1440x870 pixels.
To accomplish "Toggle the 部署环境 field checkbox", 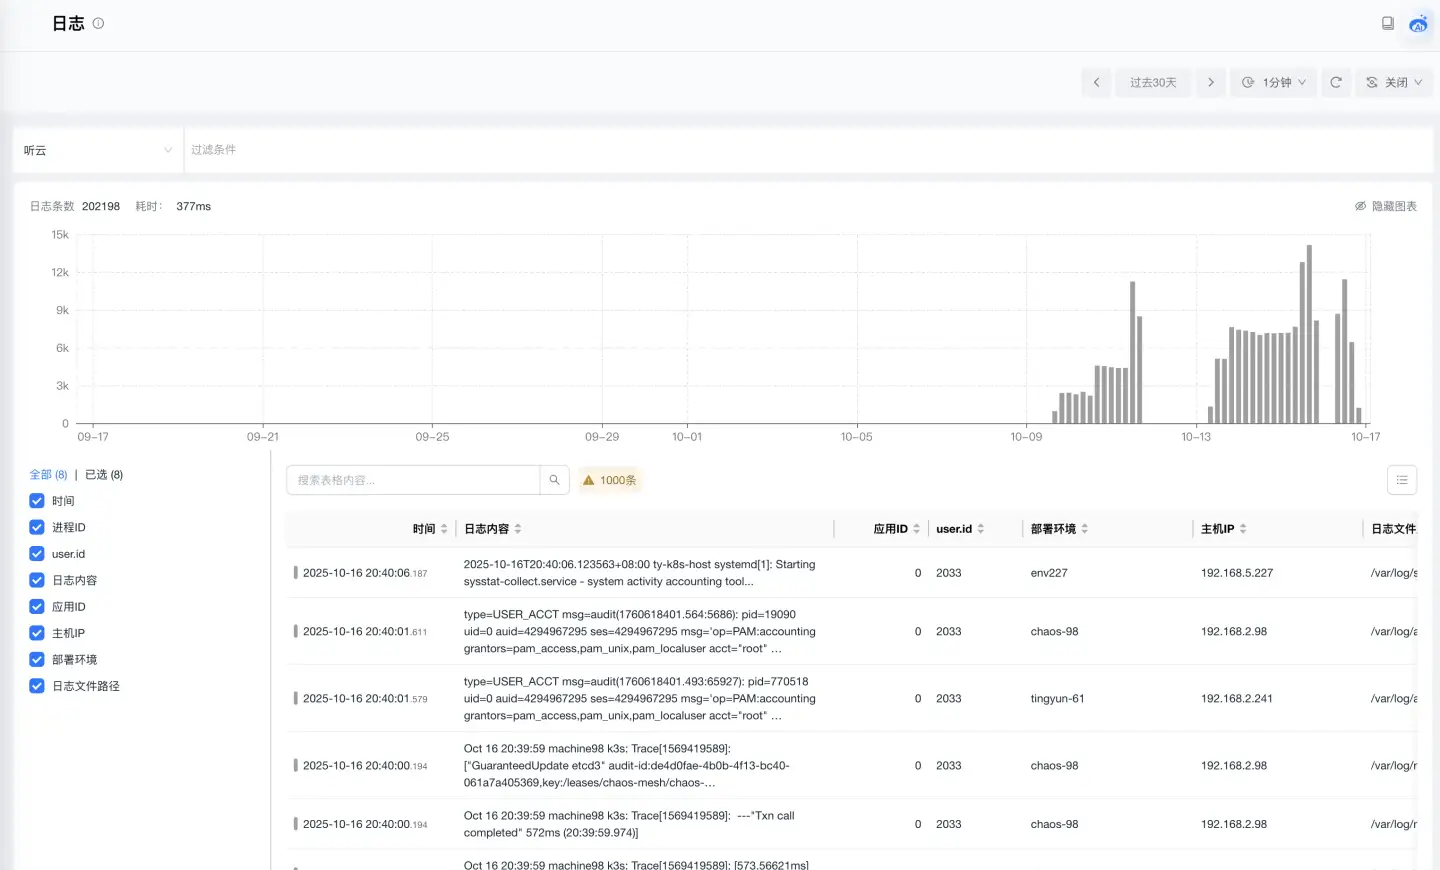I will click(37, 660).
